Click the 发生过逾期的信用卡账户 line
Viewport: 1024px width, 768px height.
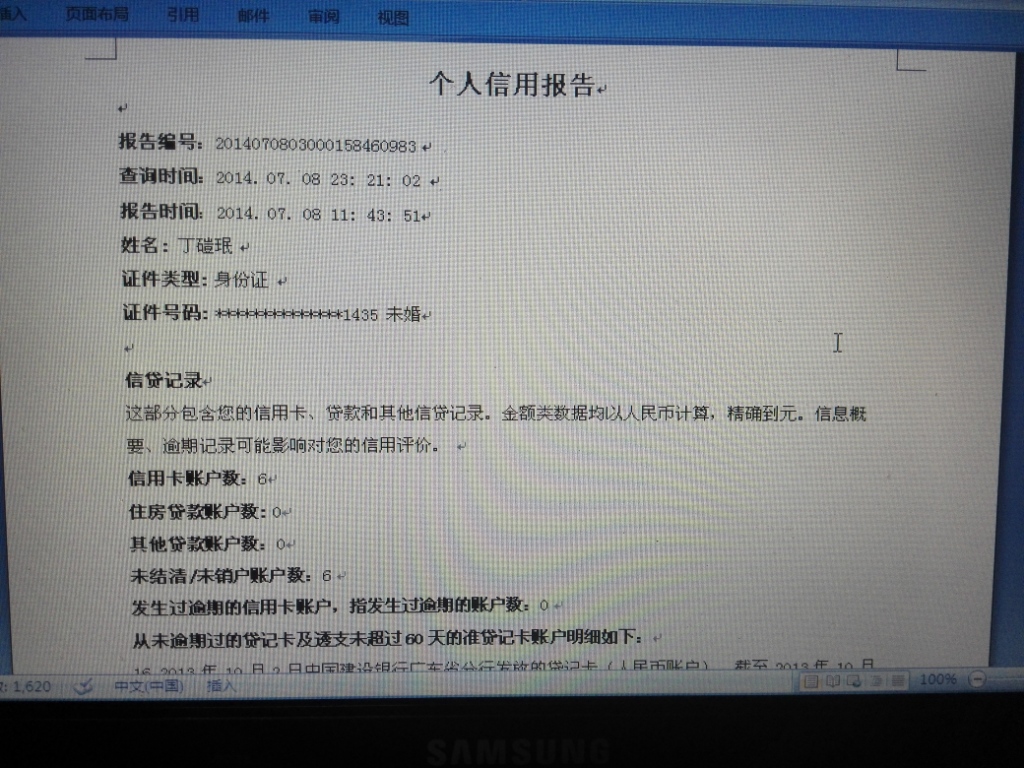(340, 607)
